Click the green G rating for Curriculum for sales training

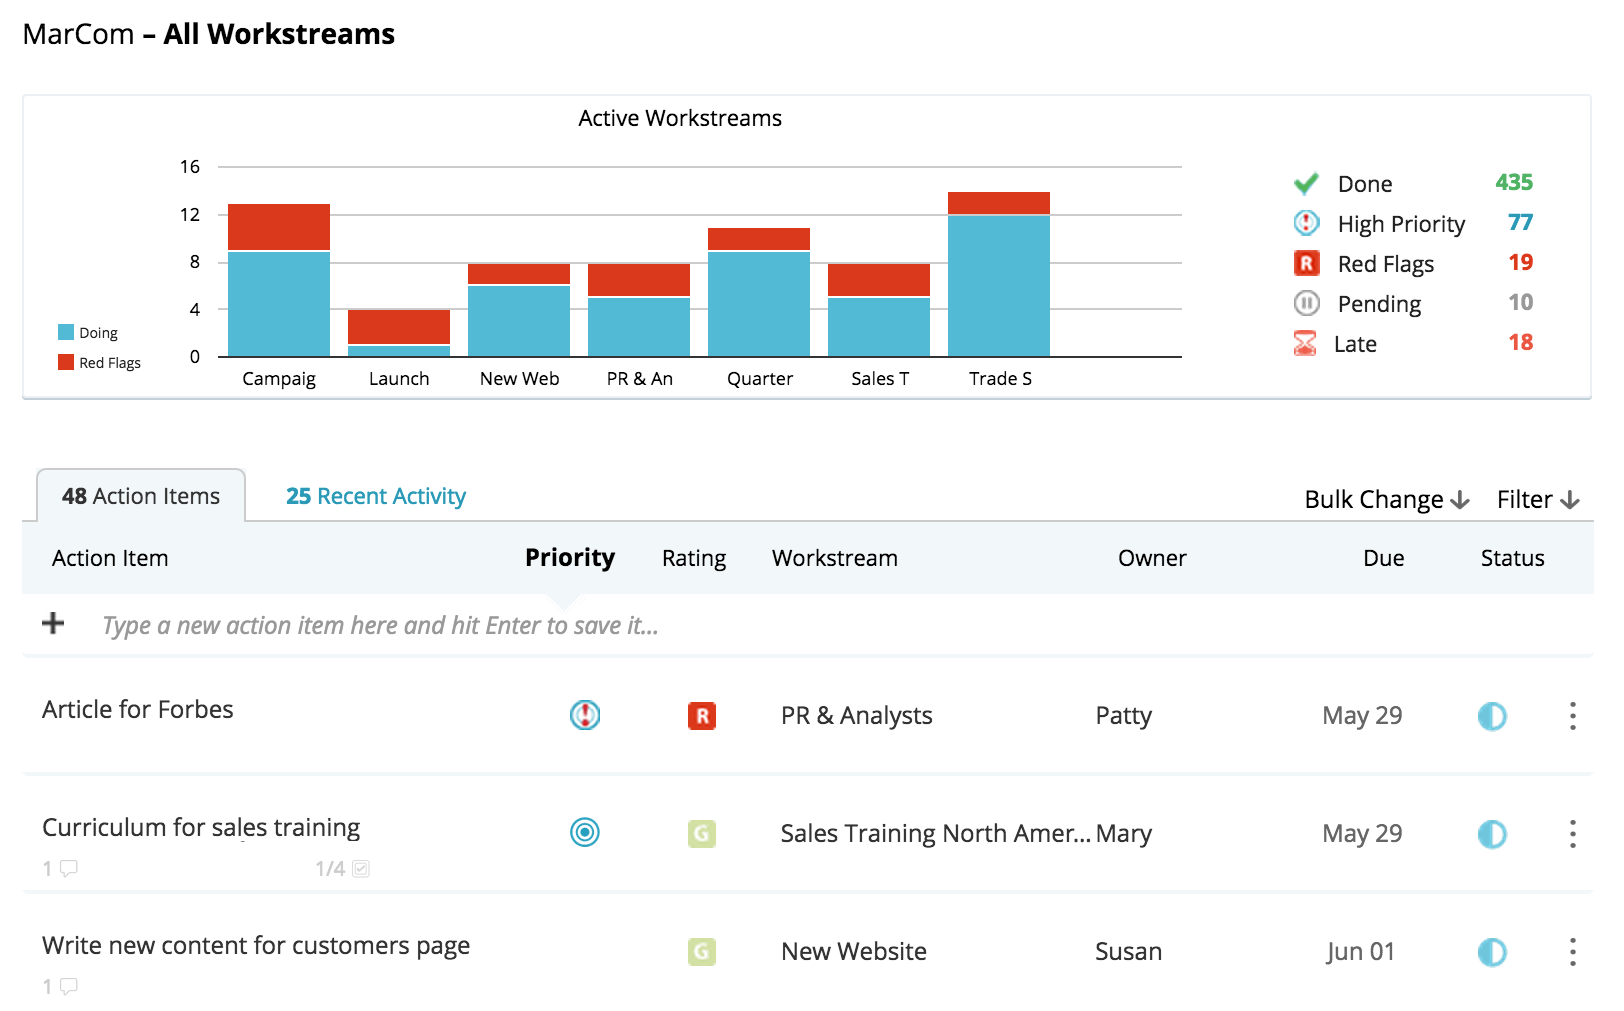click(x=702, y=833)
